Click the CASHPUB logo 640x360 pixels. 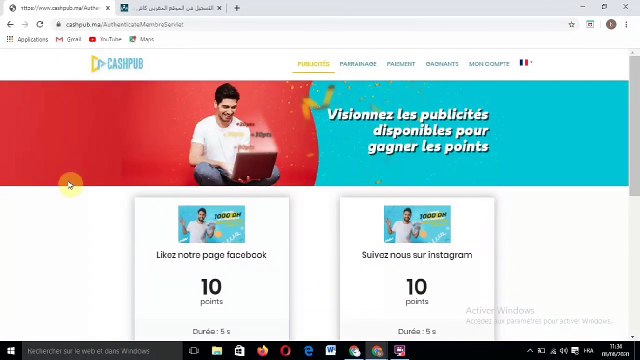(x=117, y=64)
